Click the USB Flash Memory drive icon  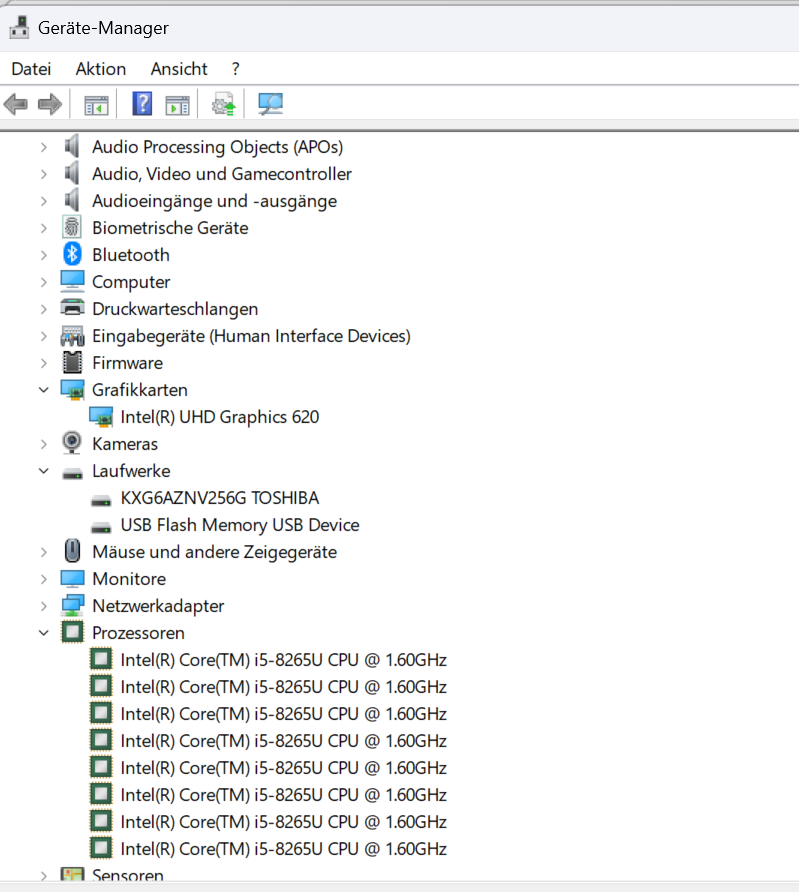coord(101,527)
